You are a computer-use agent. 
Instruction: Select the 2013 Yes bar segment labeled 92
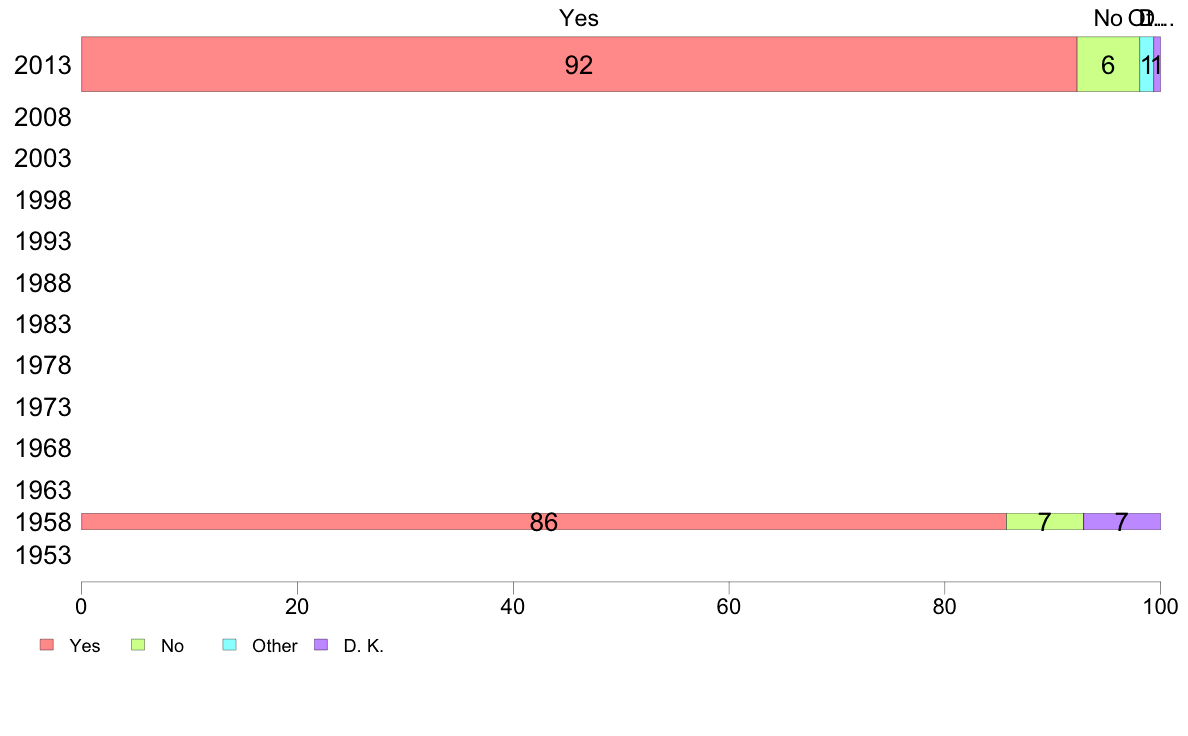tap(579, 64)
